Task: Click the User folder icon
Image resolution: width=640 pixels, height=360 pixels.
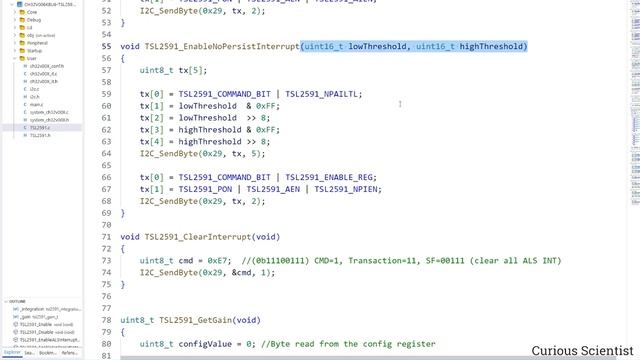Action: pyautogui.click(x=22, y=58)
